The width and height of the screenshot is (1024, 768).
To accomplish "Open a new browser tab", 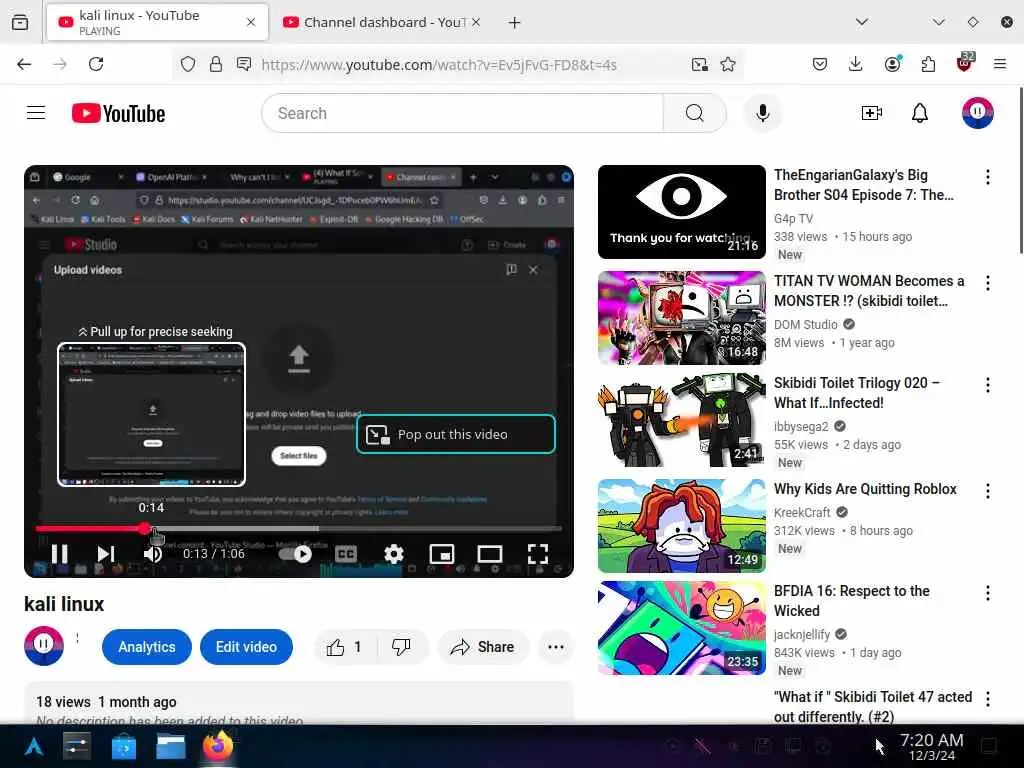I will point(515,23).
